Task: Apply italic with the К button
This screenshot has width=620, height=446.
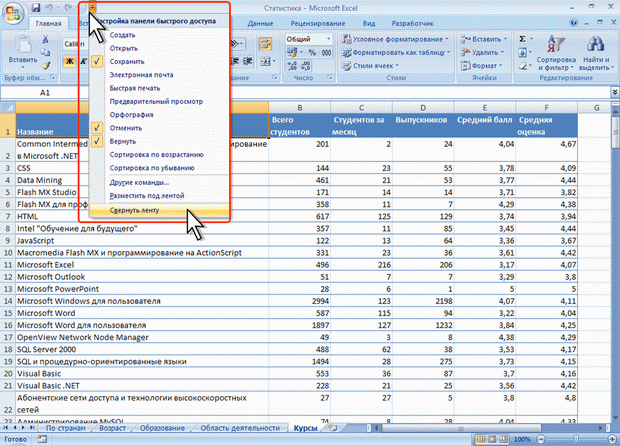Action: [x=83, y=61]
